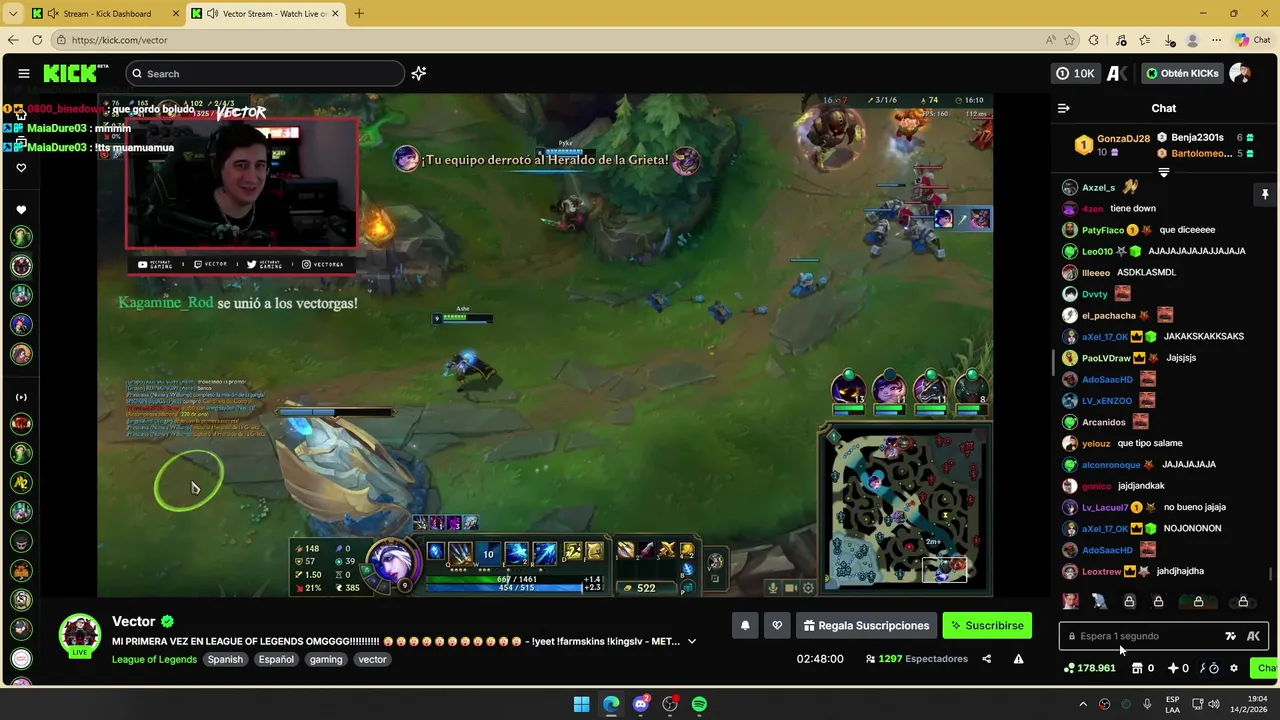Select the second unlocked emote under the chat

tap(1100, 601)
